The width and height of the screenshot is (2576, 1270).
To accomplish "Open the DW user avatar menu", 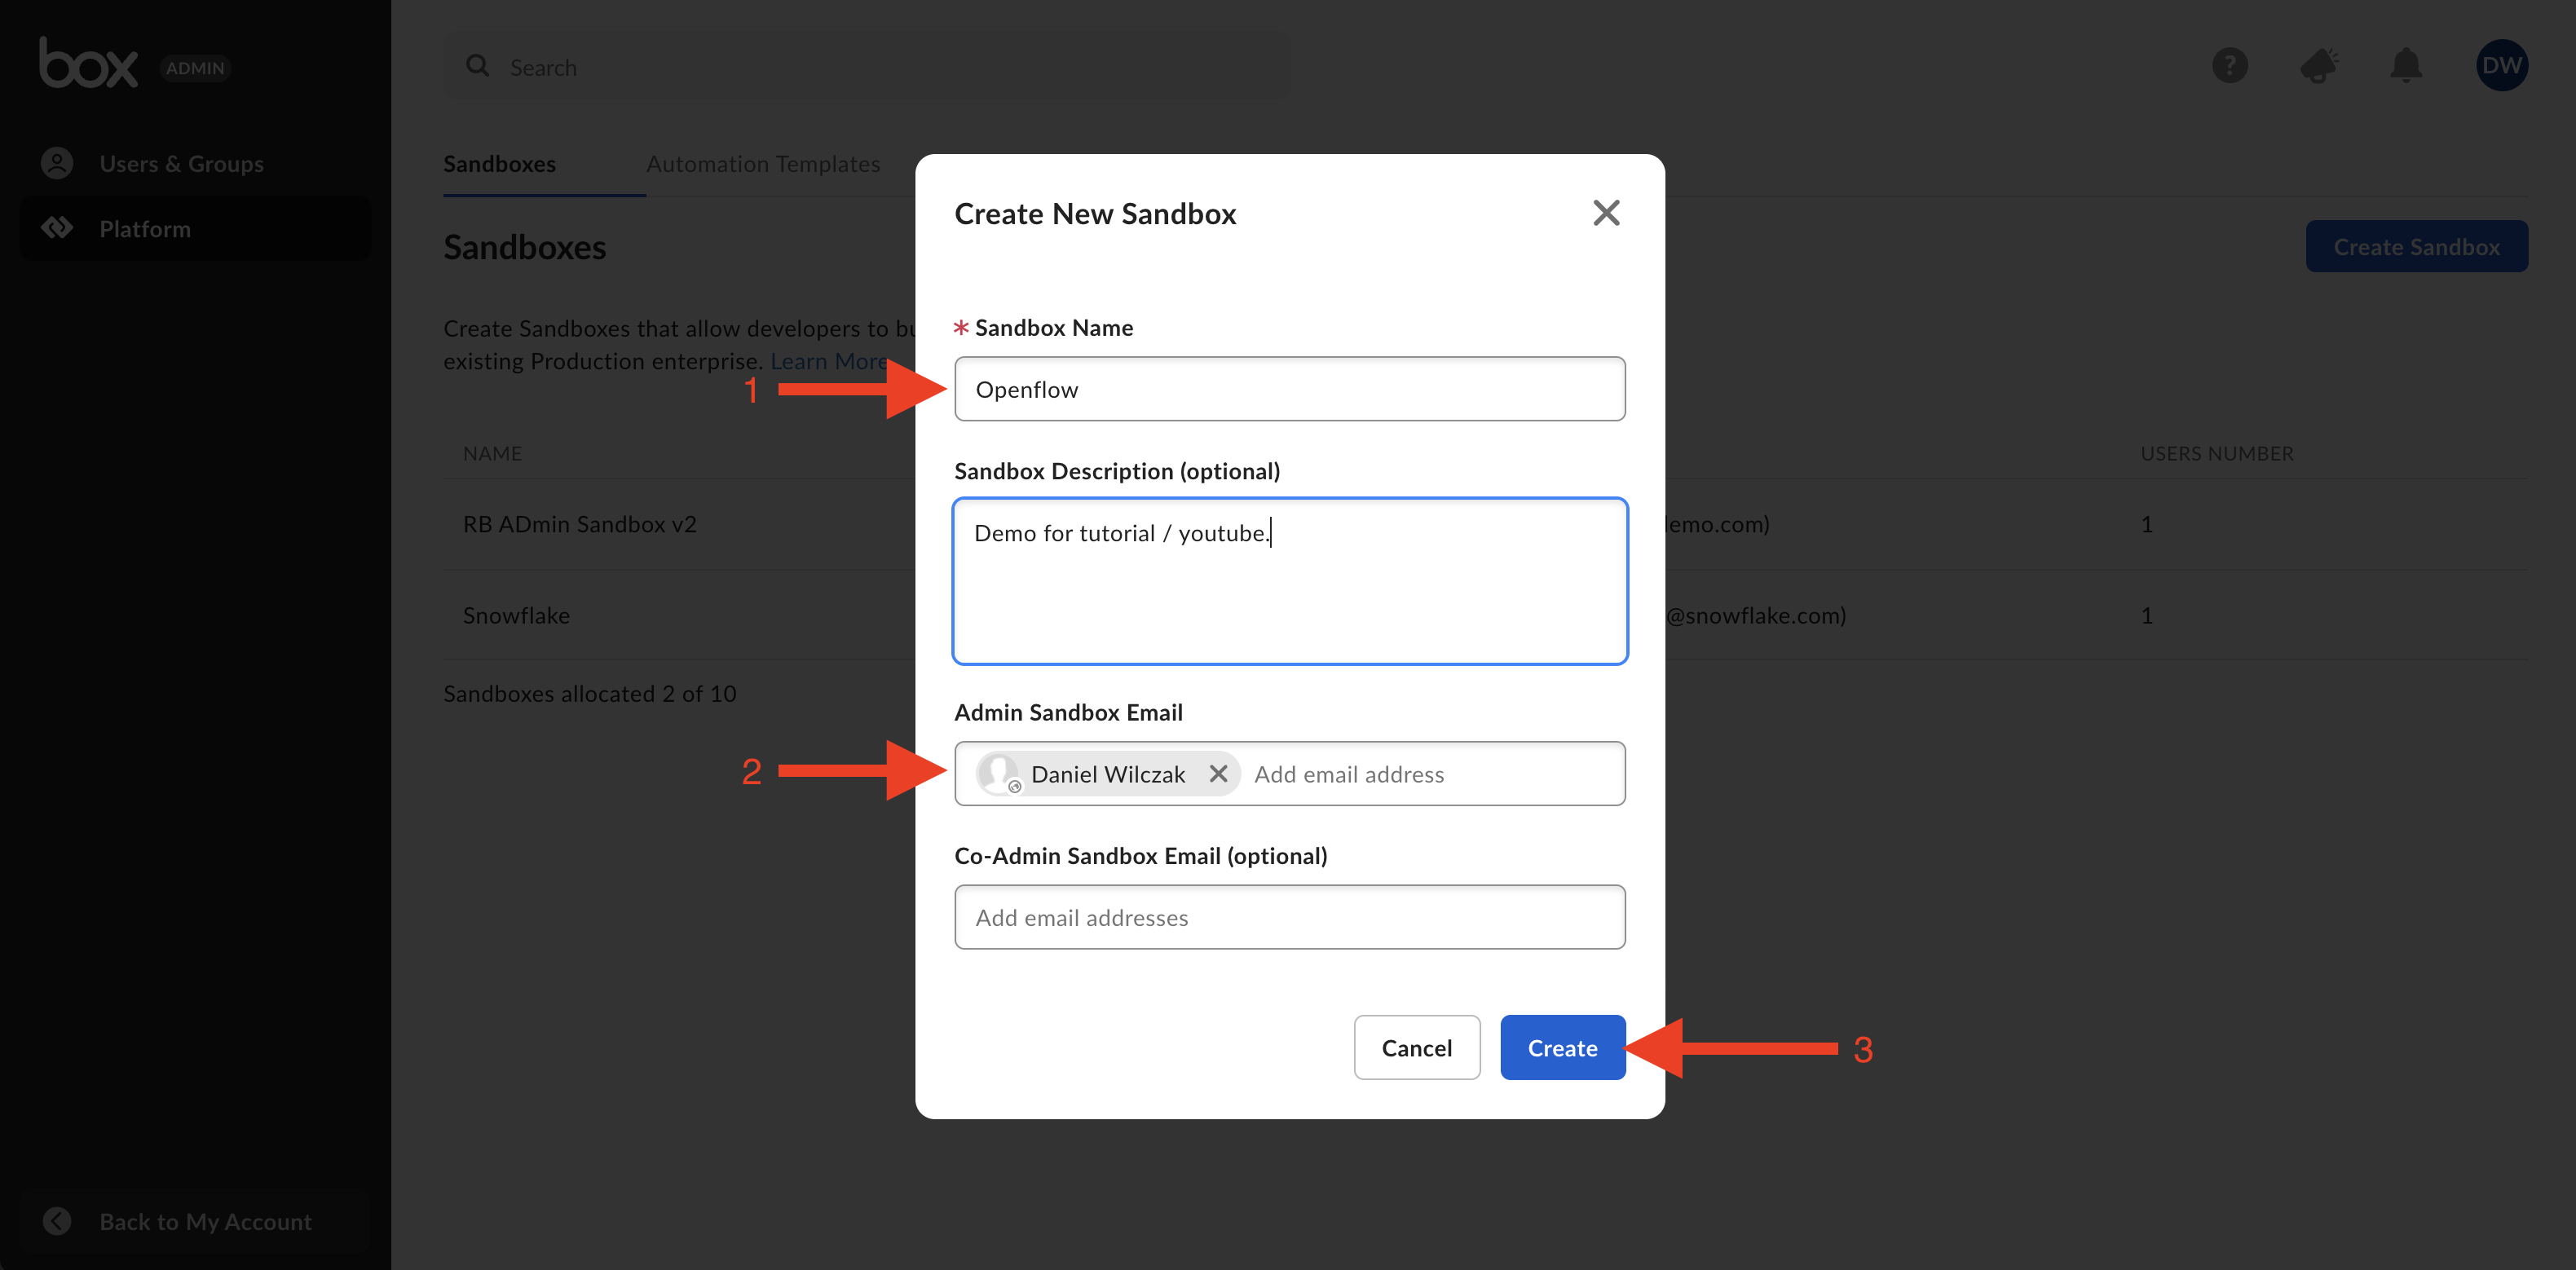I will 2501,66.
